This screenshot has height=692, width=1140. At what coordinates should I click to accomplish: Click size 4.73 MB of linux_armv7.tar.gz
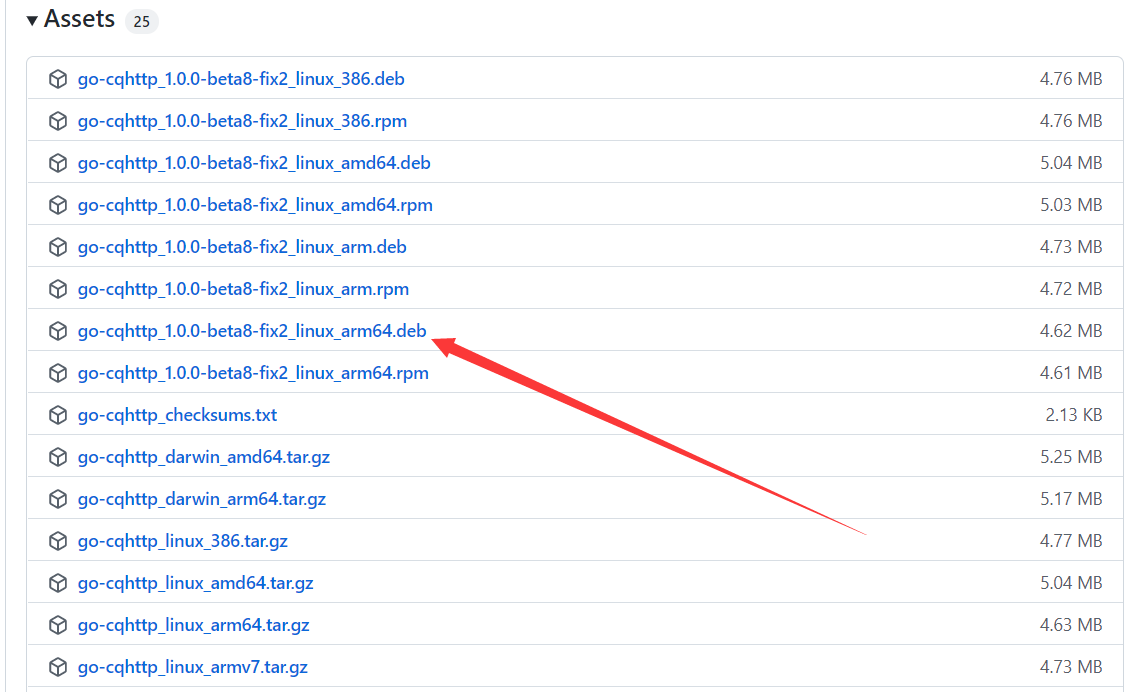pos(1071,667)
